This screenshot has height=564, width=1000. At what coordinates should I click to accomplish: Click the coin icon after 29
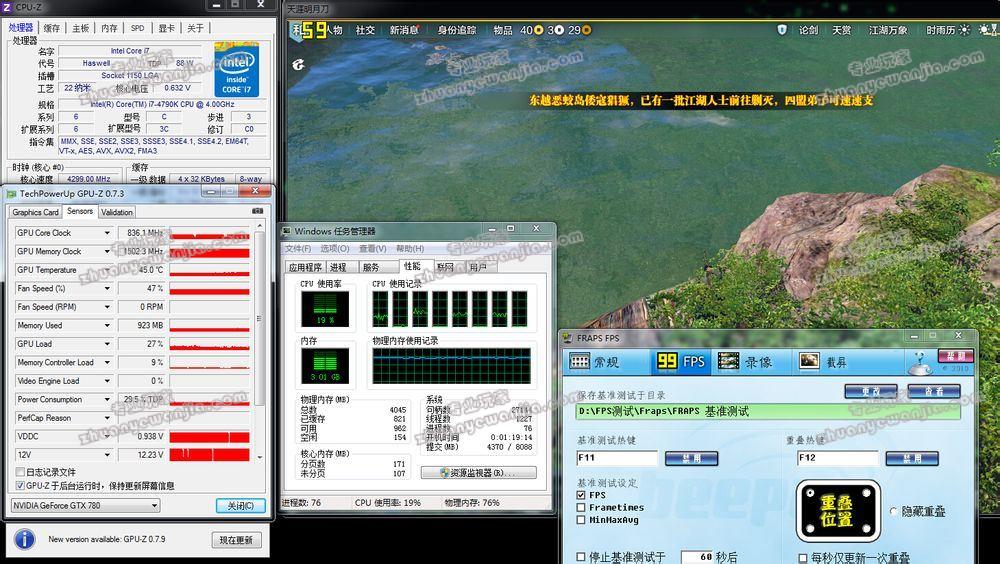tap(586, 30)
